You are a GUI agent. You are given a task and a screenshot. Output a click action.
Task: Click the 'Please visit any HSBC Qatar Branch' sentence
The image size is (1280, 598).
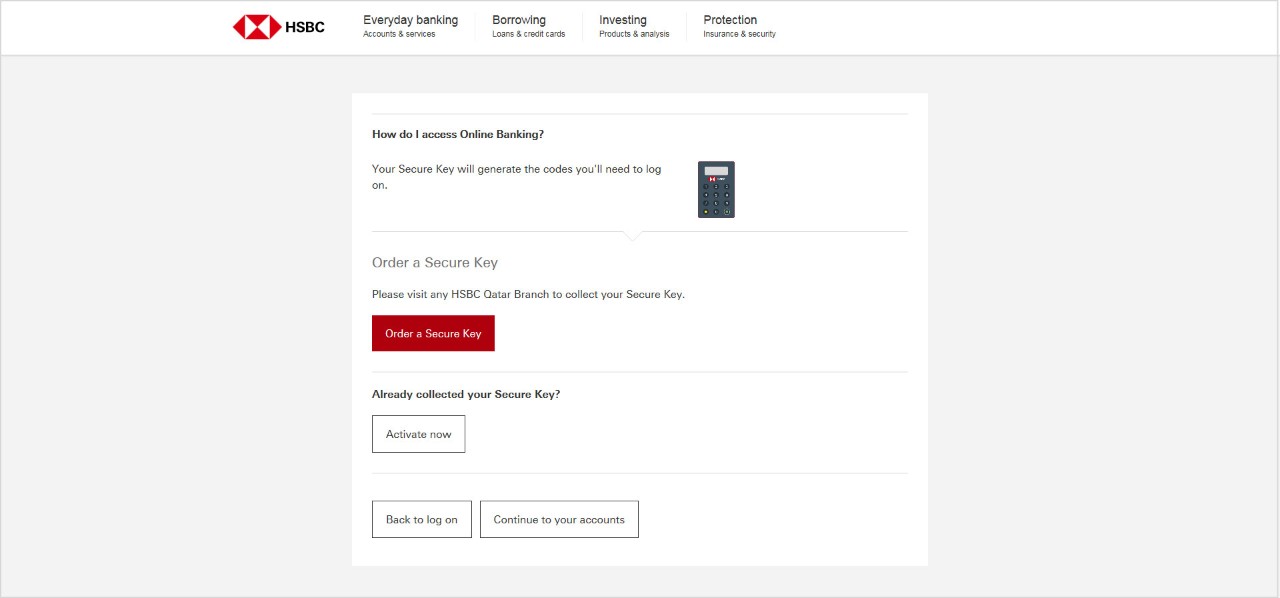(528, 295)
